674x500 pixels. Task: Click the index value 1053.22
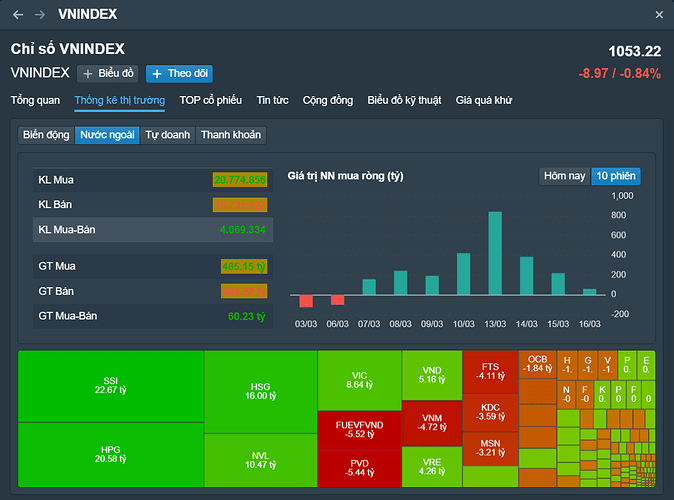[634, 52]
